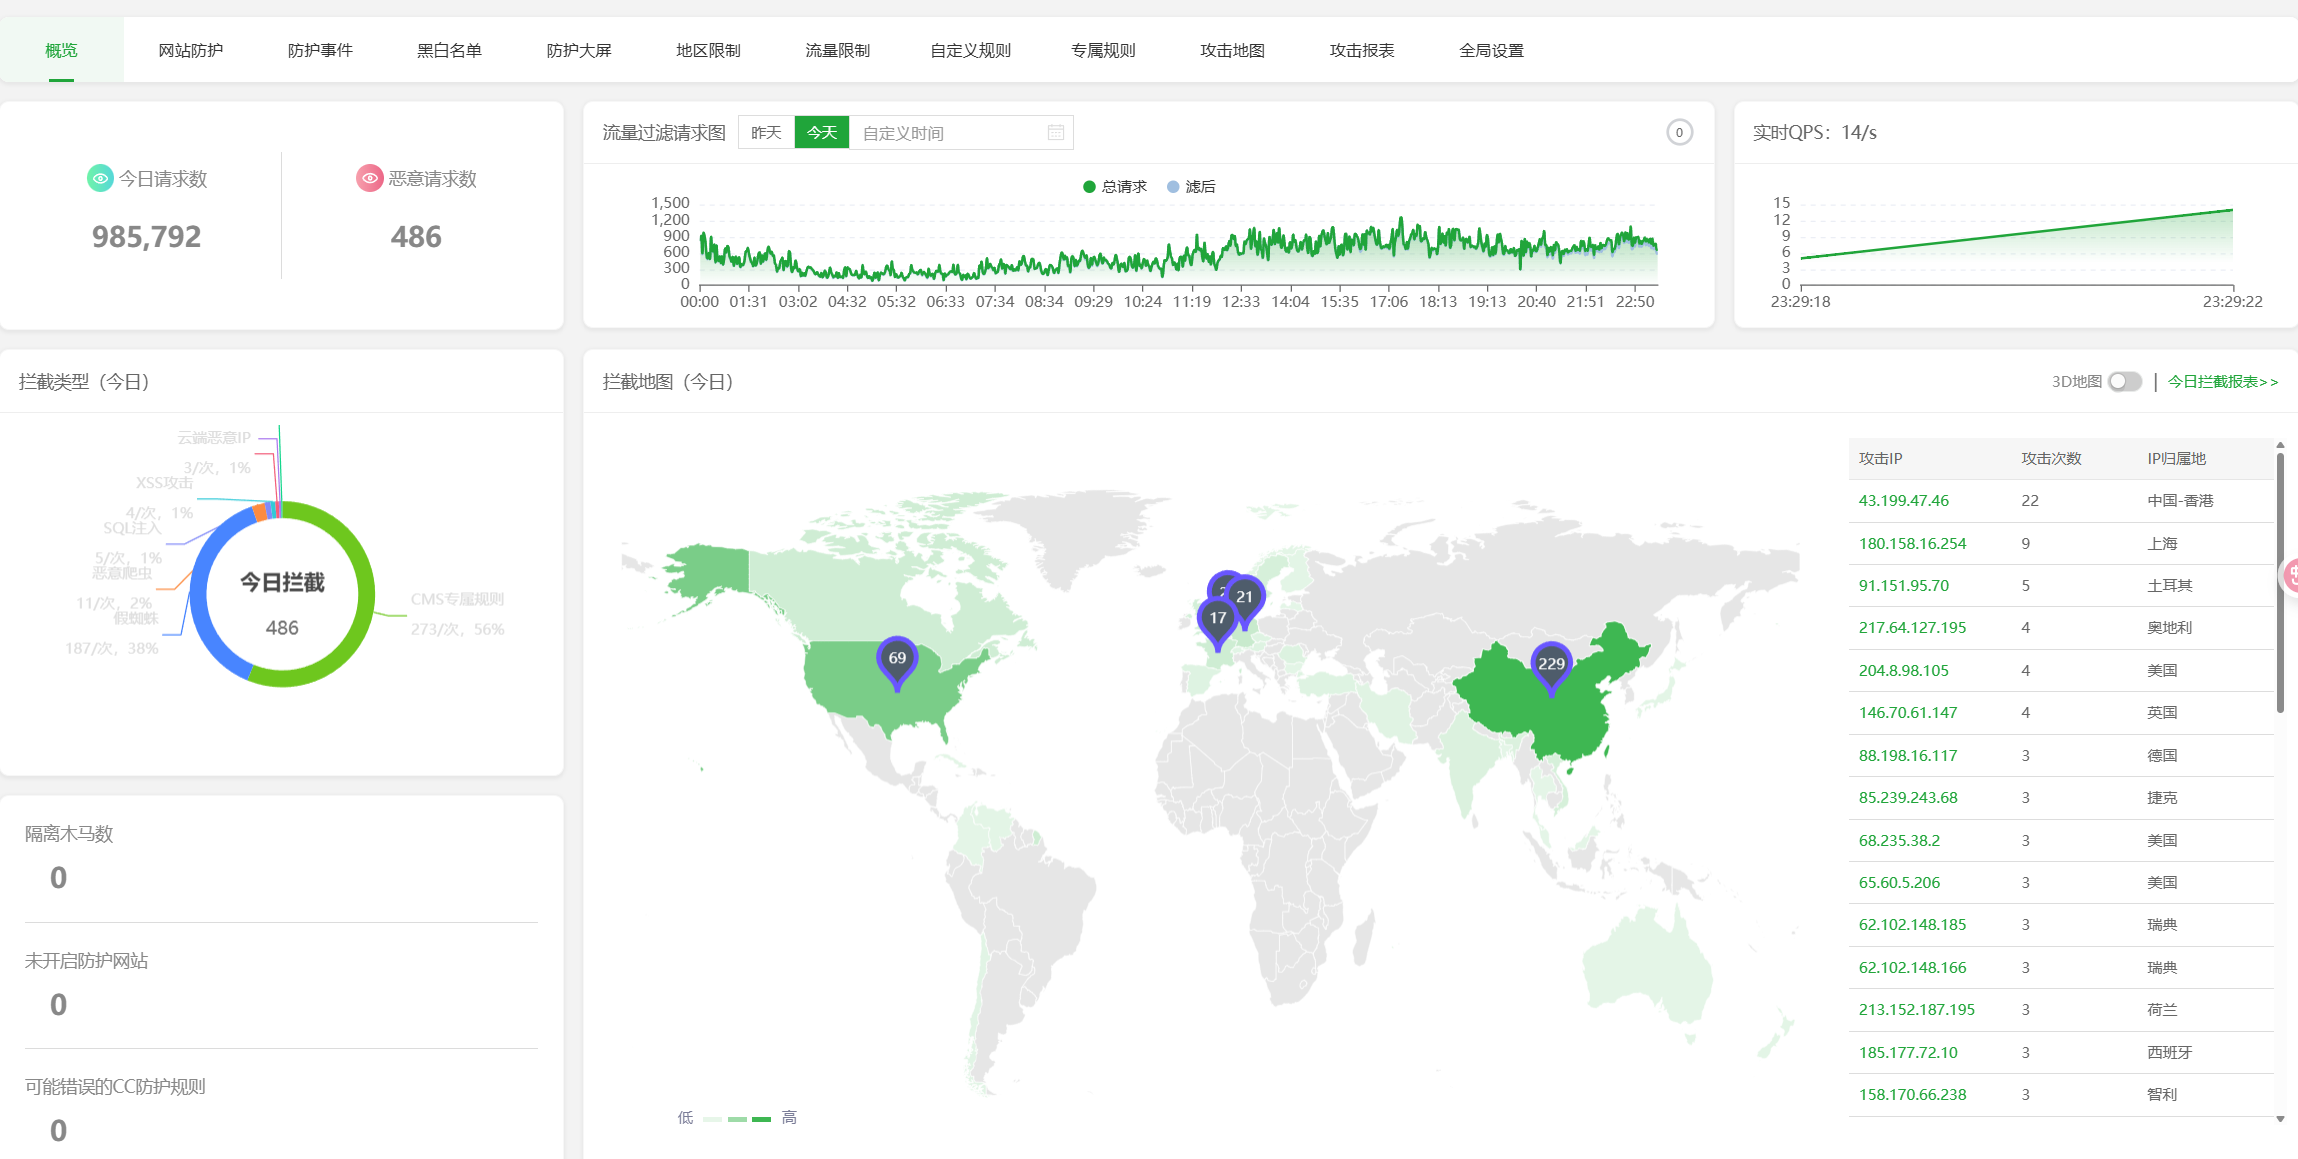Click attack IP 213.152.187.195
The height and width of the screenshot is (1159, 2298).
[1917, 1010]
